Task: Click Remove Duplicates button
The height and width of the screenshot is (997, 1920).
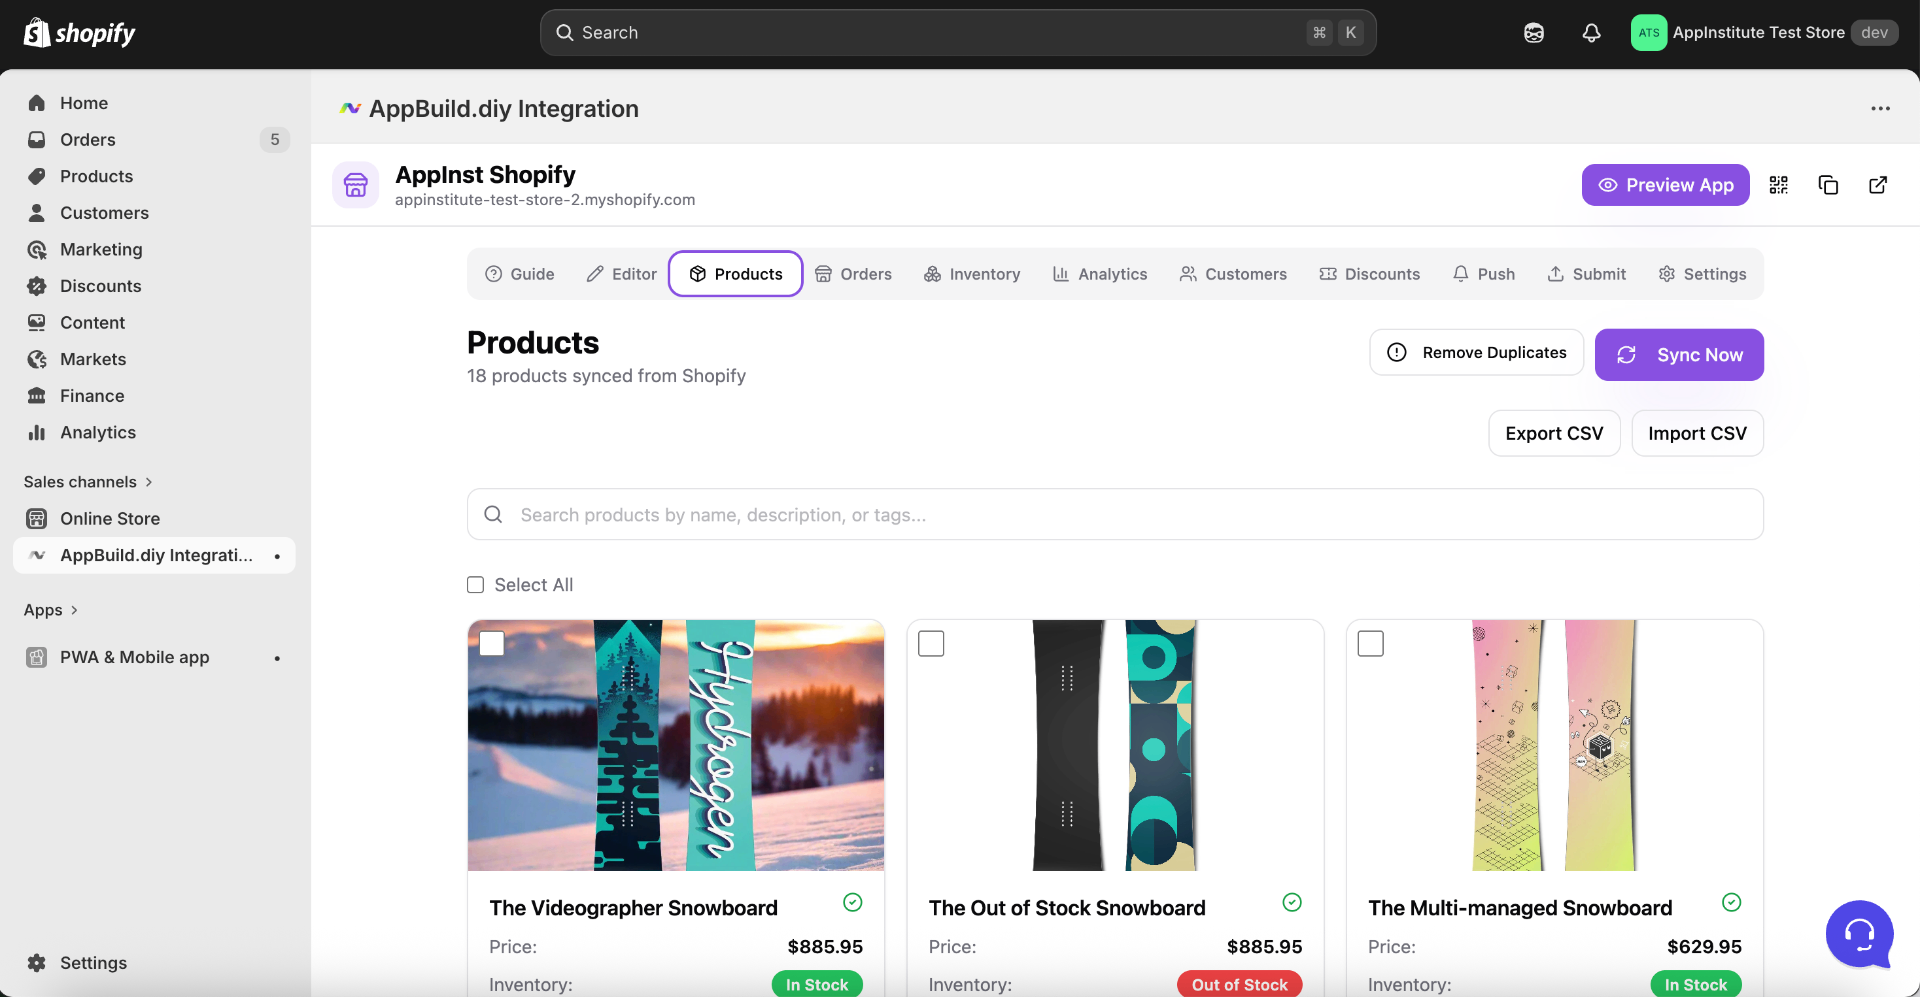Action: pyautogui.click(x=1477, y=353)
